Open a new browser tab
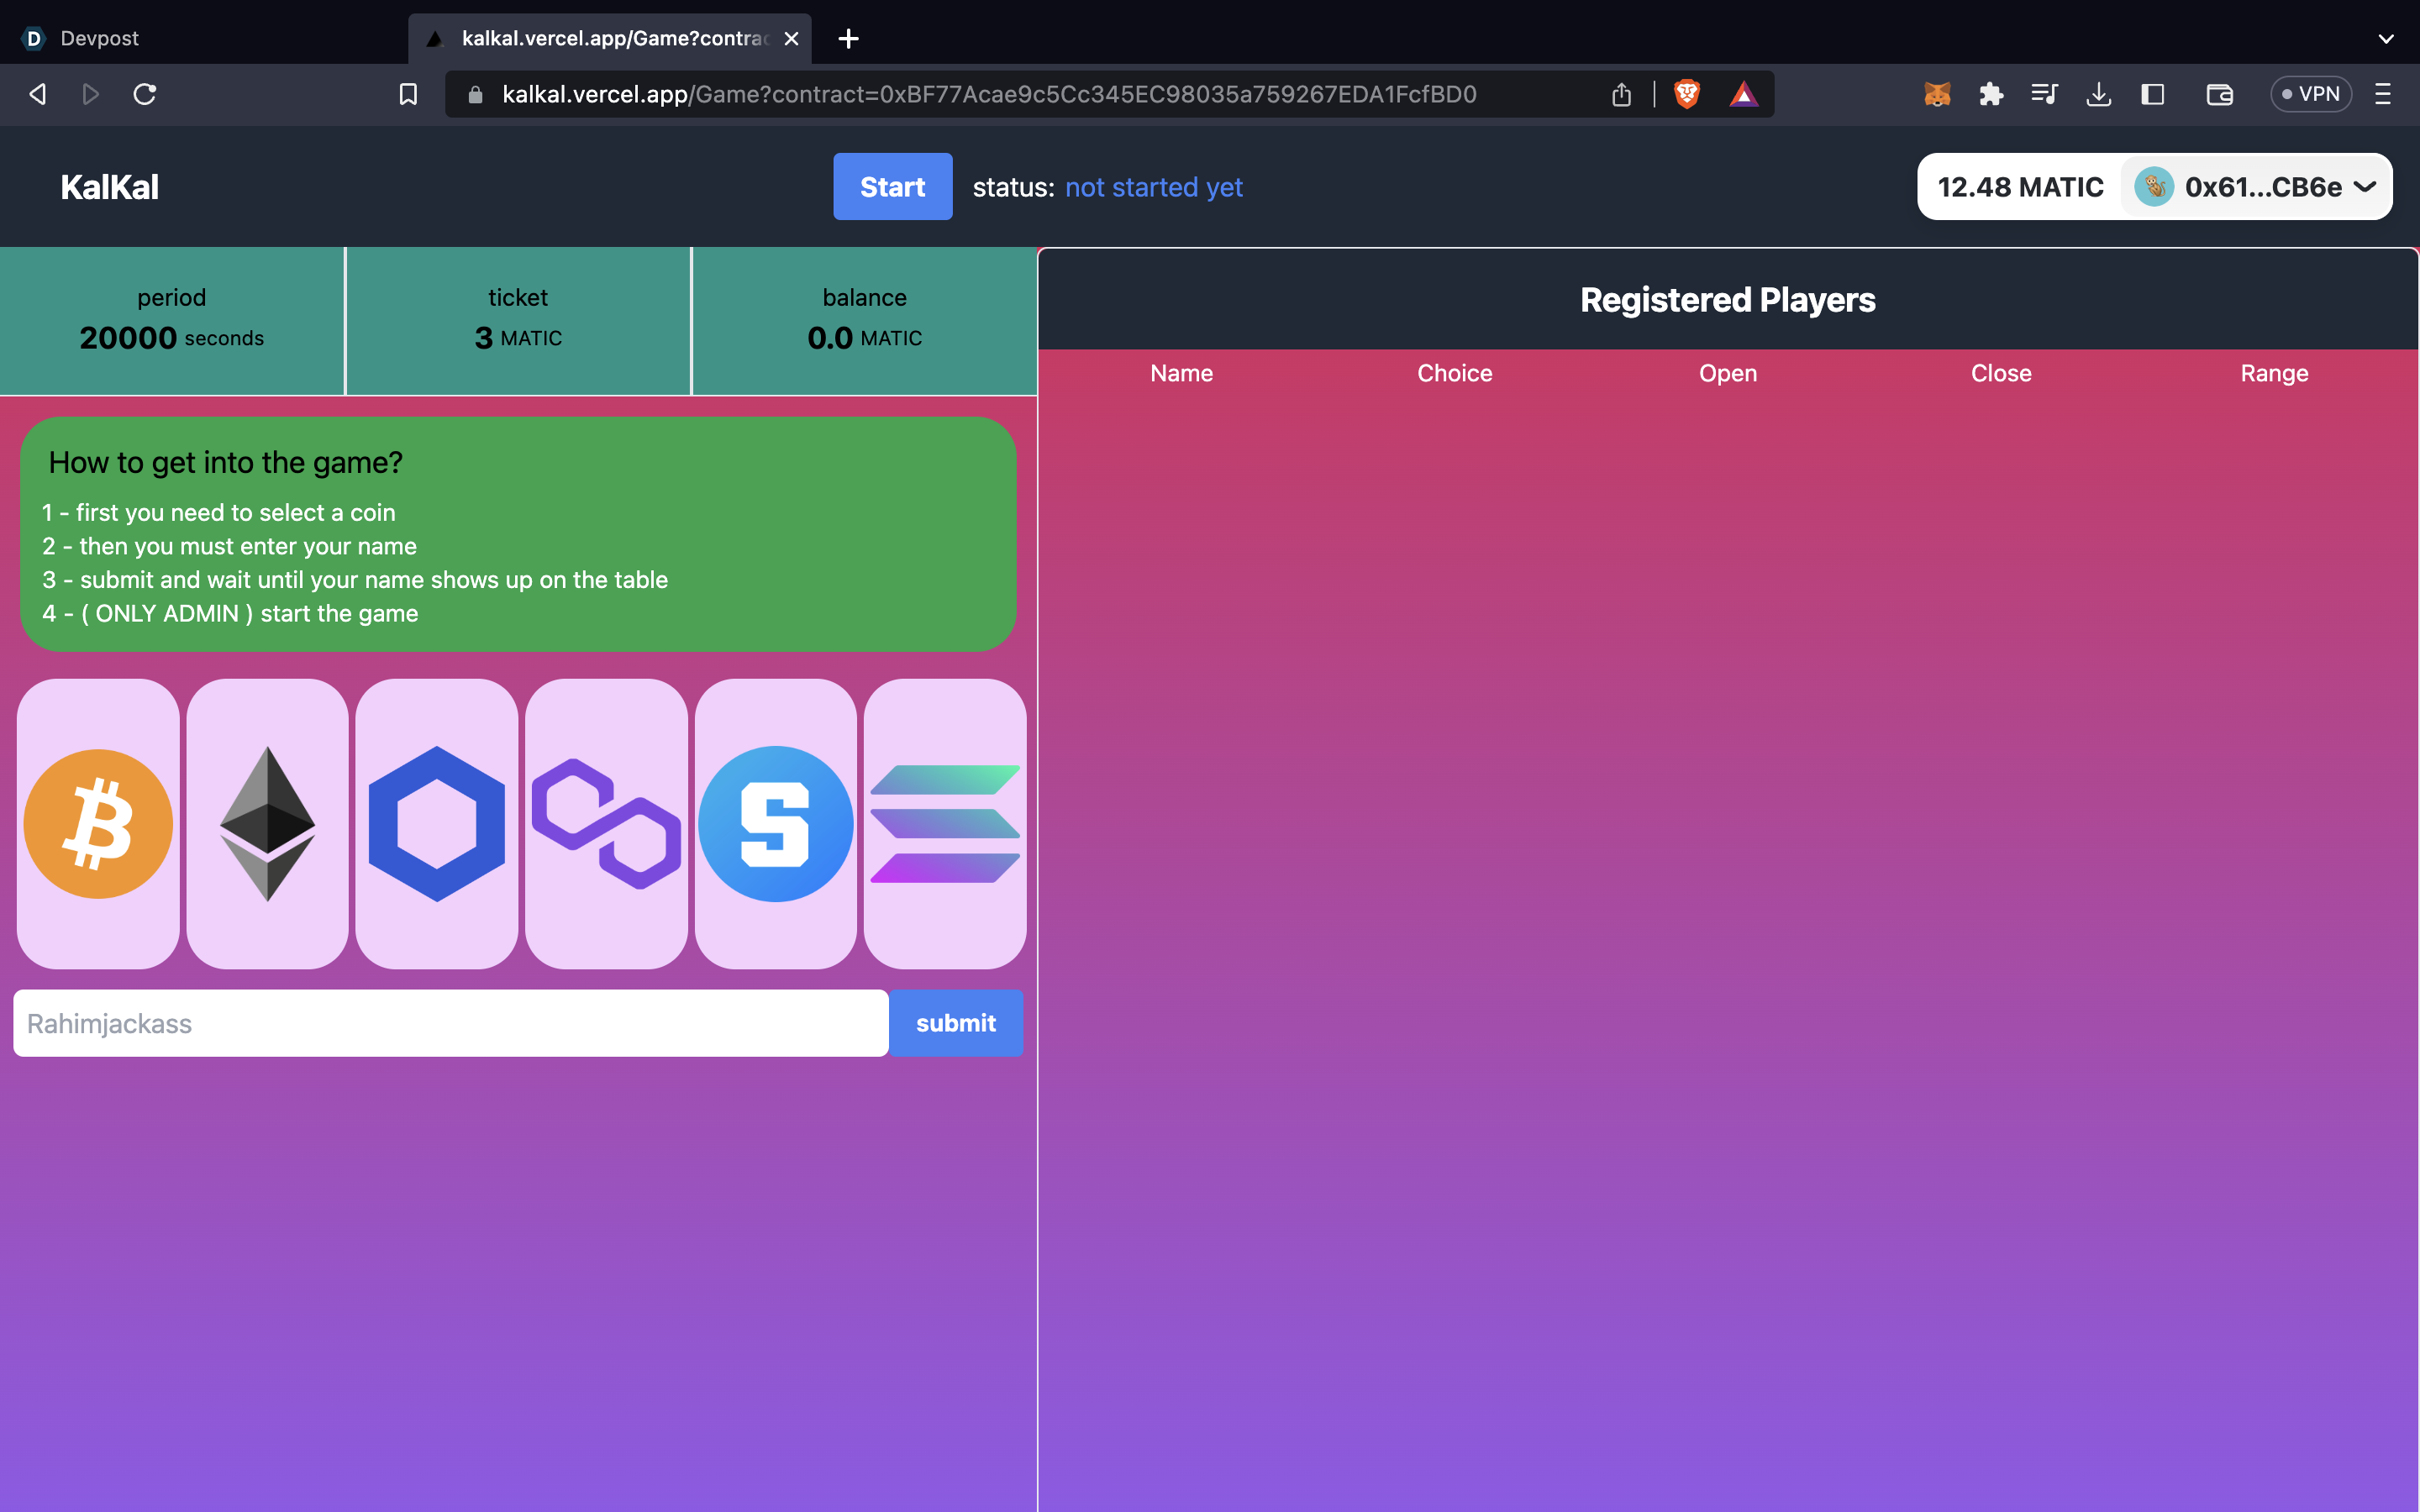 (848, 39)
